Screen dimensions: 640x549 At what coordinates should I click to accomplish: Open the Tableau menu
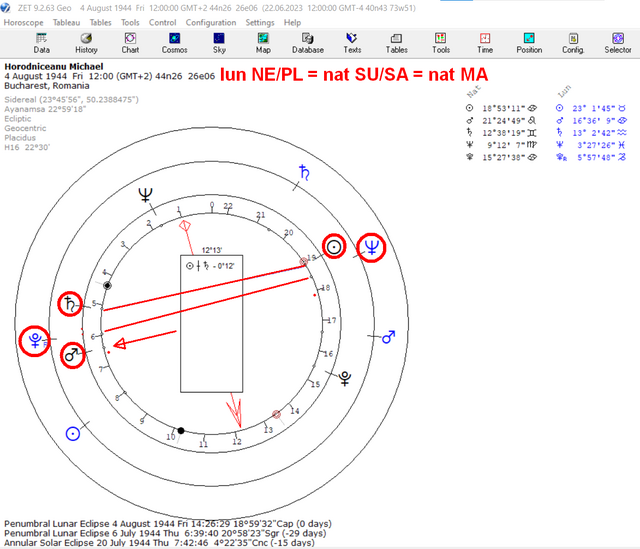click(66, 22)
